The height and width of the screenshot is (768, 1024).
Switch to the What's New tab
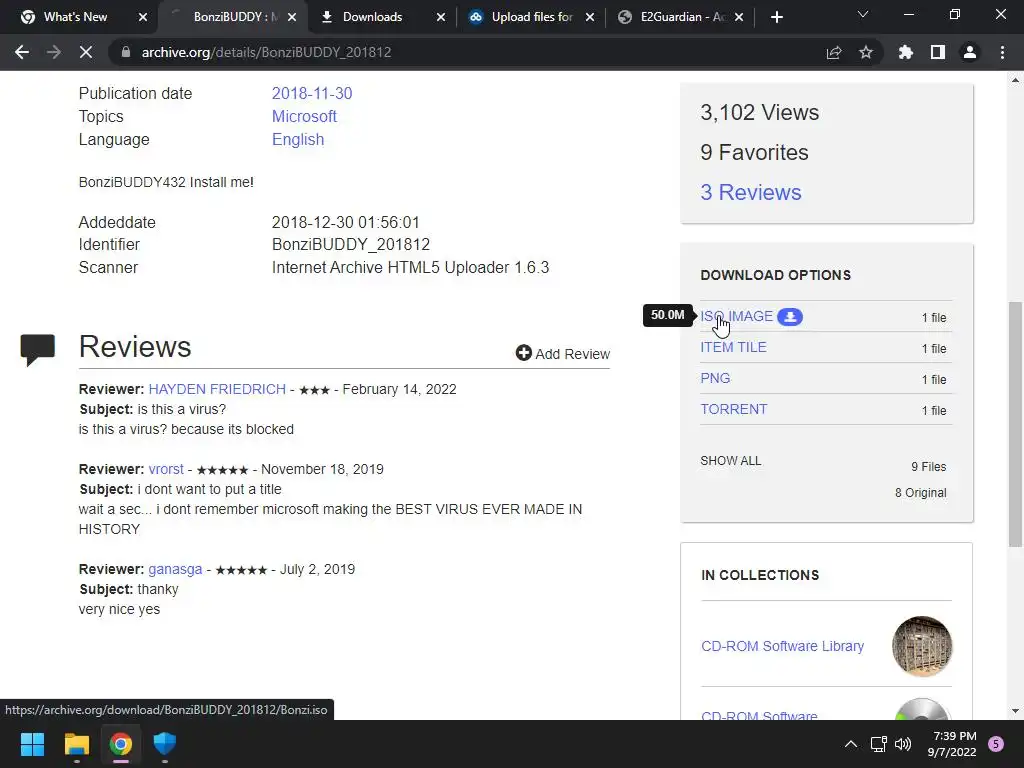pyautogui.click(x=75, y=17)
